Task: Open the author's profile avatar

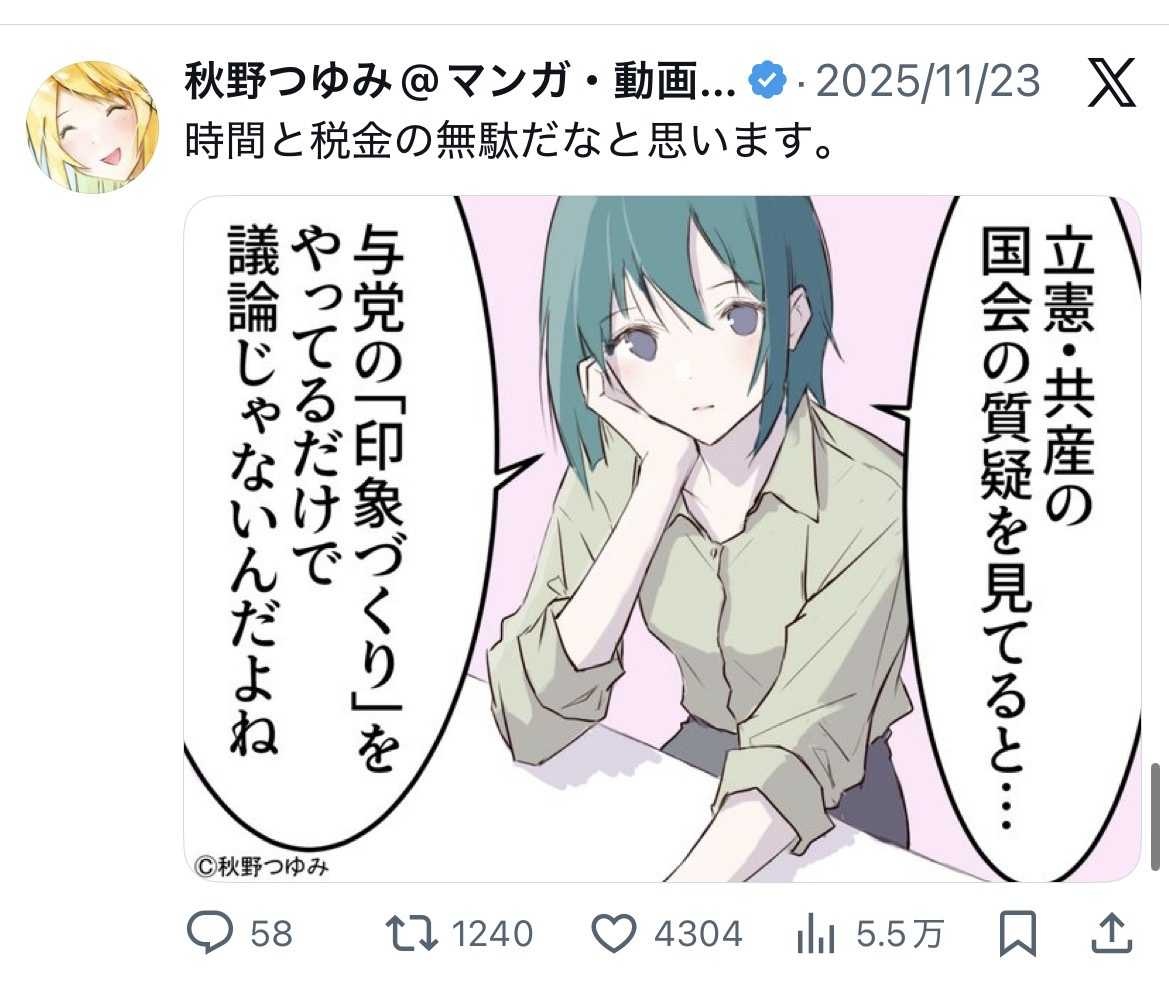Action: point(92,127)
